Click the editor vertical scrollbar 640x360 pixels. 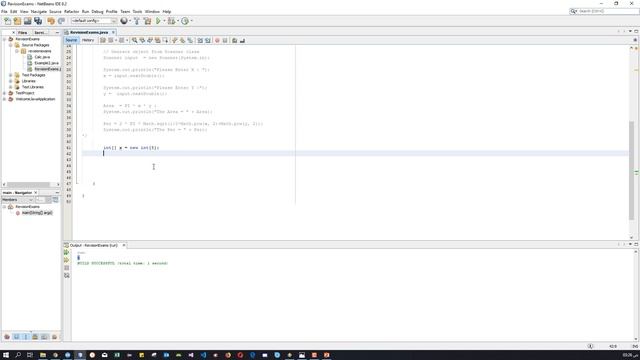pos(631,171)
